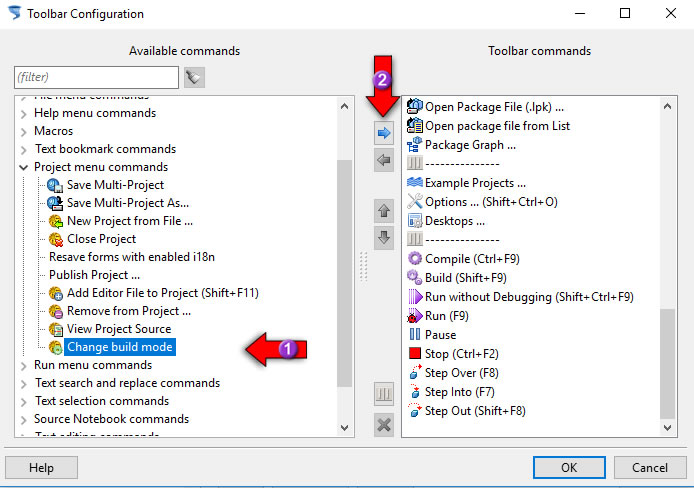Screen dimensions: 694x488
Task: Click inside the filter input field
Action: pos(96,77)
